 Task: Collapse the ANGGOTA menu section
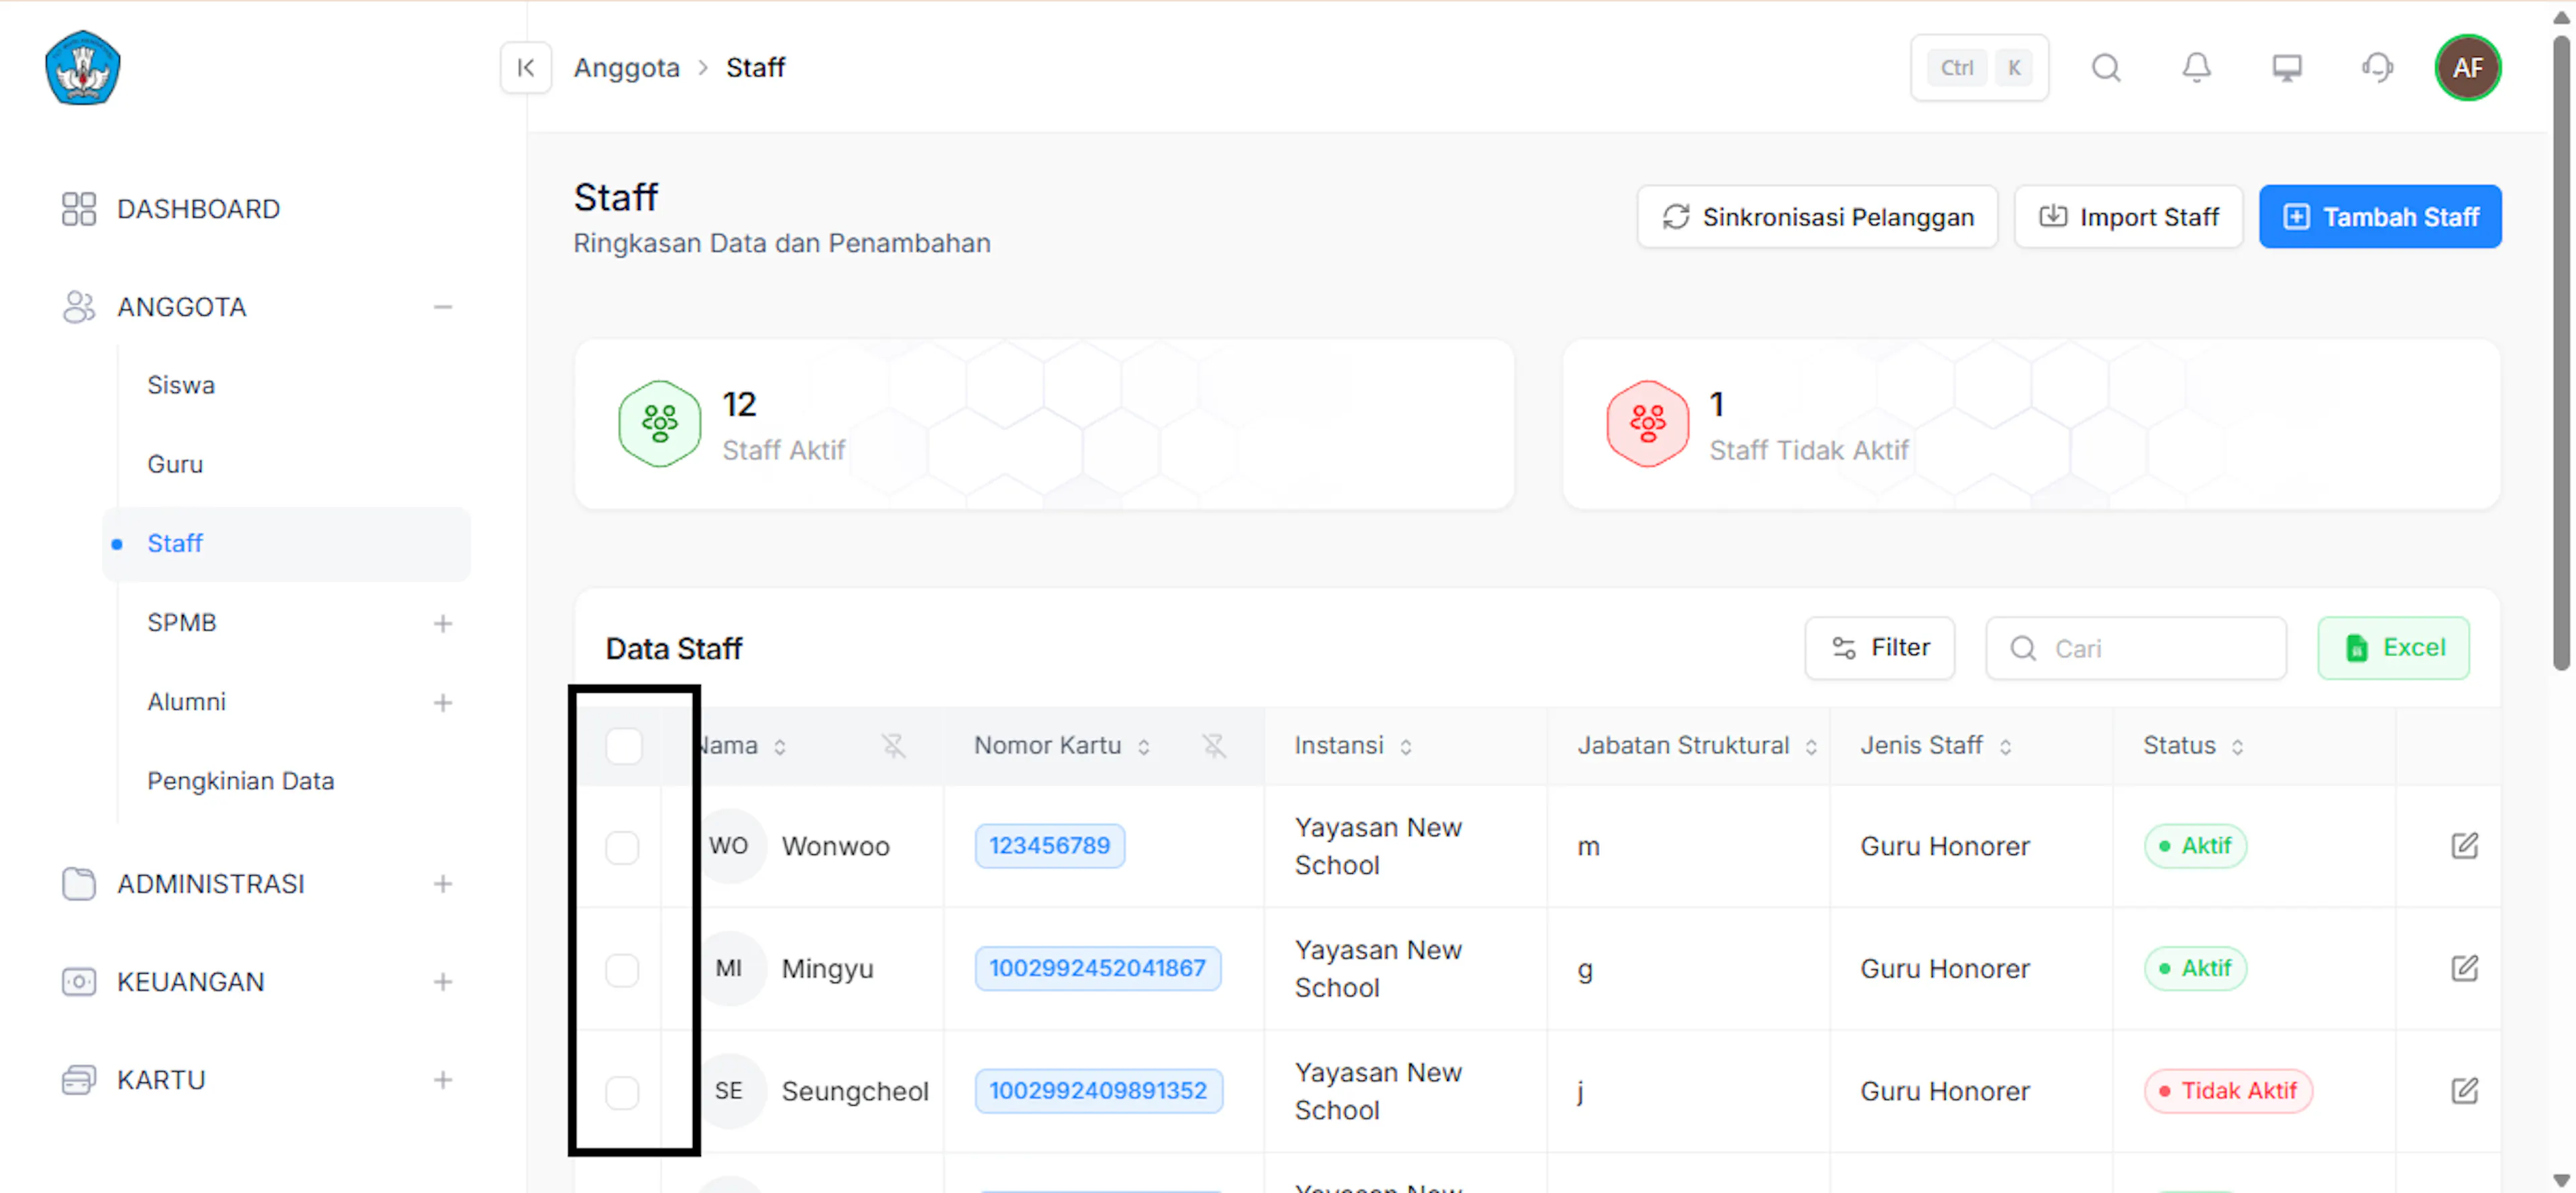(443, 307)
